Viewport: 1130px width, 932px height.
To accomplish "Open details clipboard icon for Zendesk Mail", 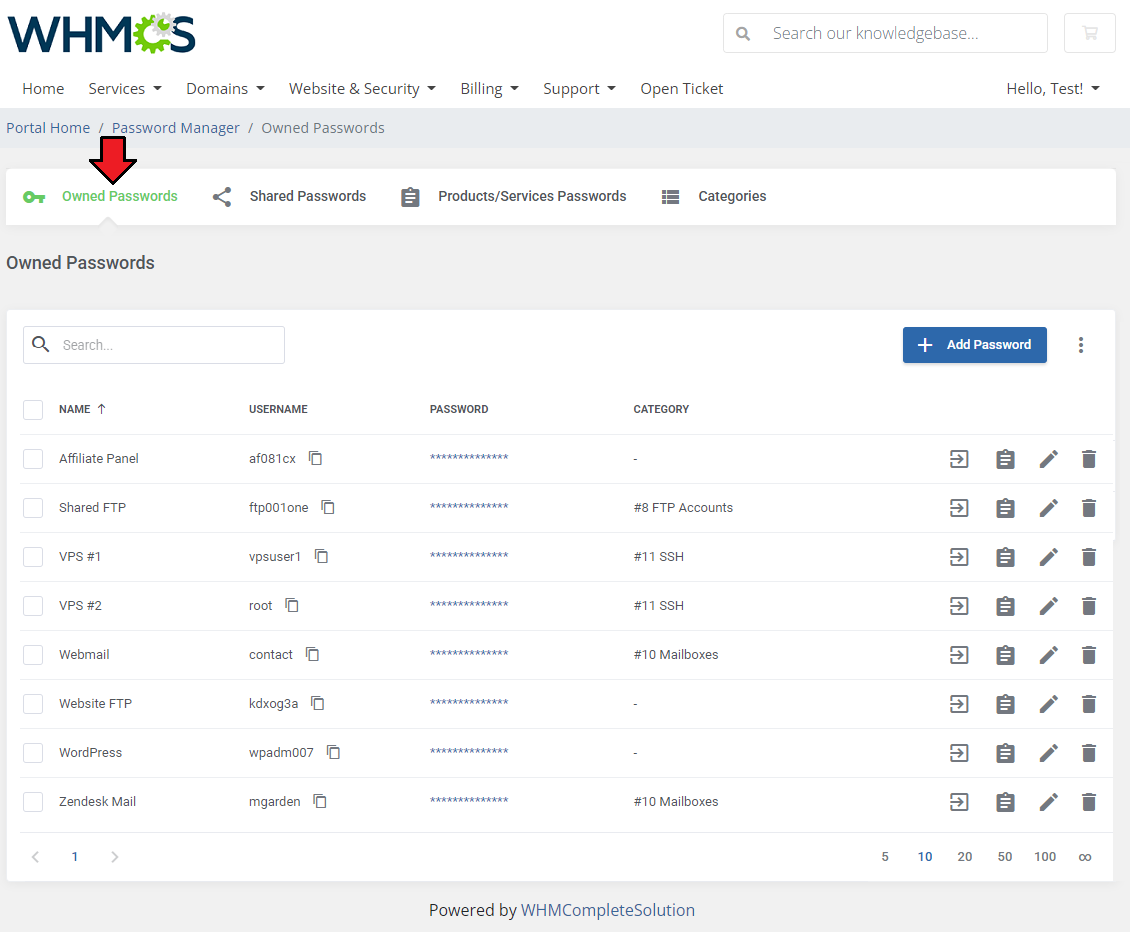I will click(1005, 802).
